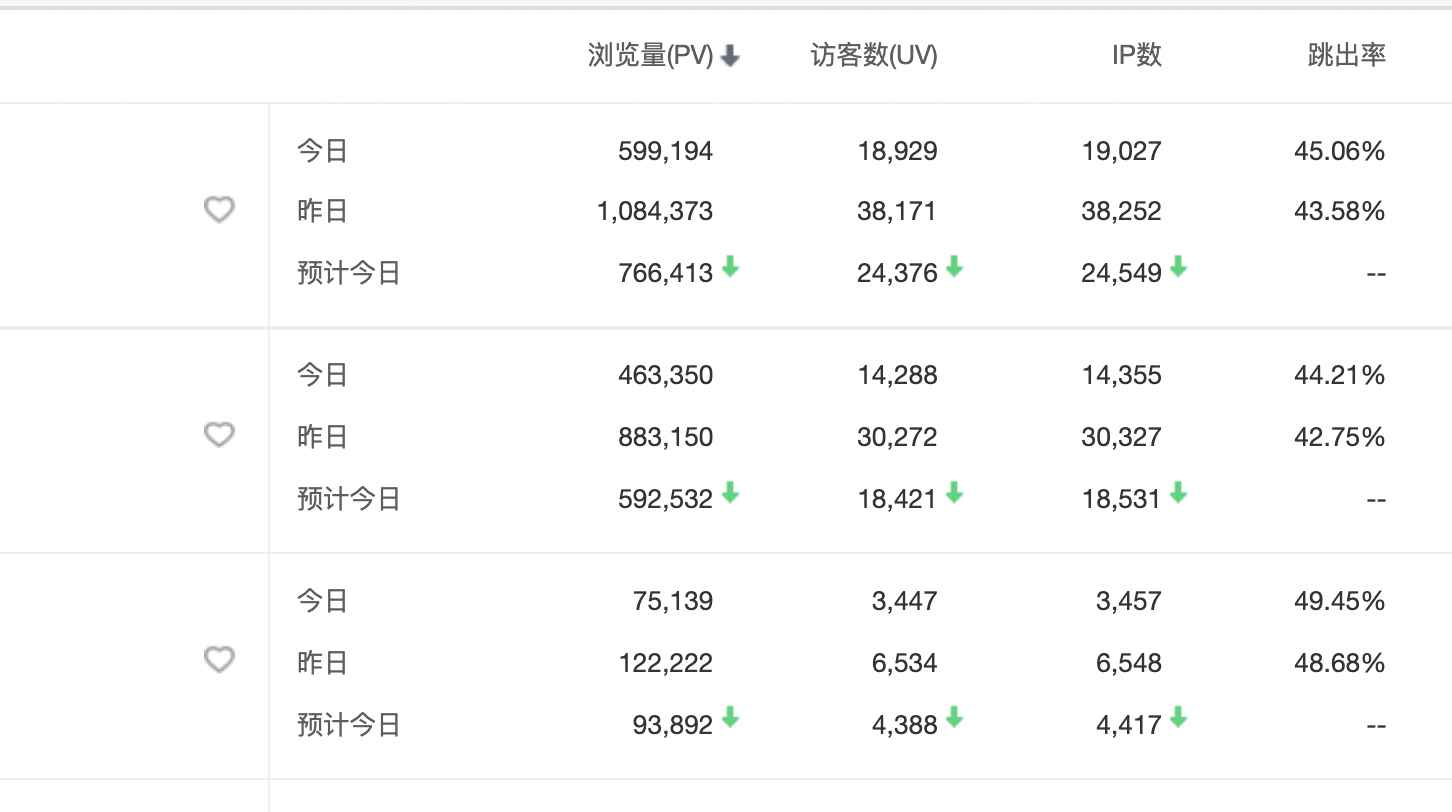Click the green decrease arrow beside 24,549
1452x812 pixels.
(x=1179, y=267)
